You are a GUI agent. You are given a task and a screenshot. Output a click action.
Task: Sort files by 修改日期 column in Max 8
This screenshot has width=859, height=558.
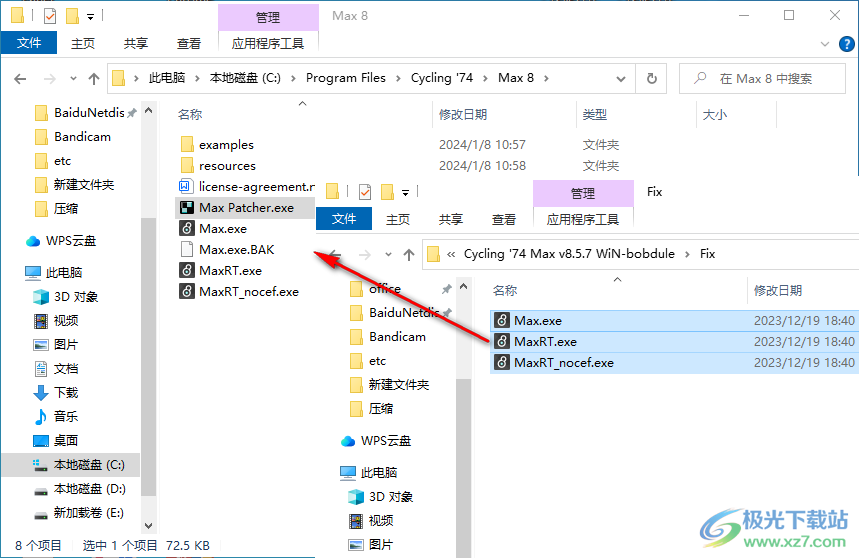(463, 115)
